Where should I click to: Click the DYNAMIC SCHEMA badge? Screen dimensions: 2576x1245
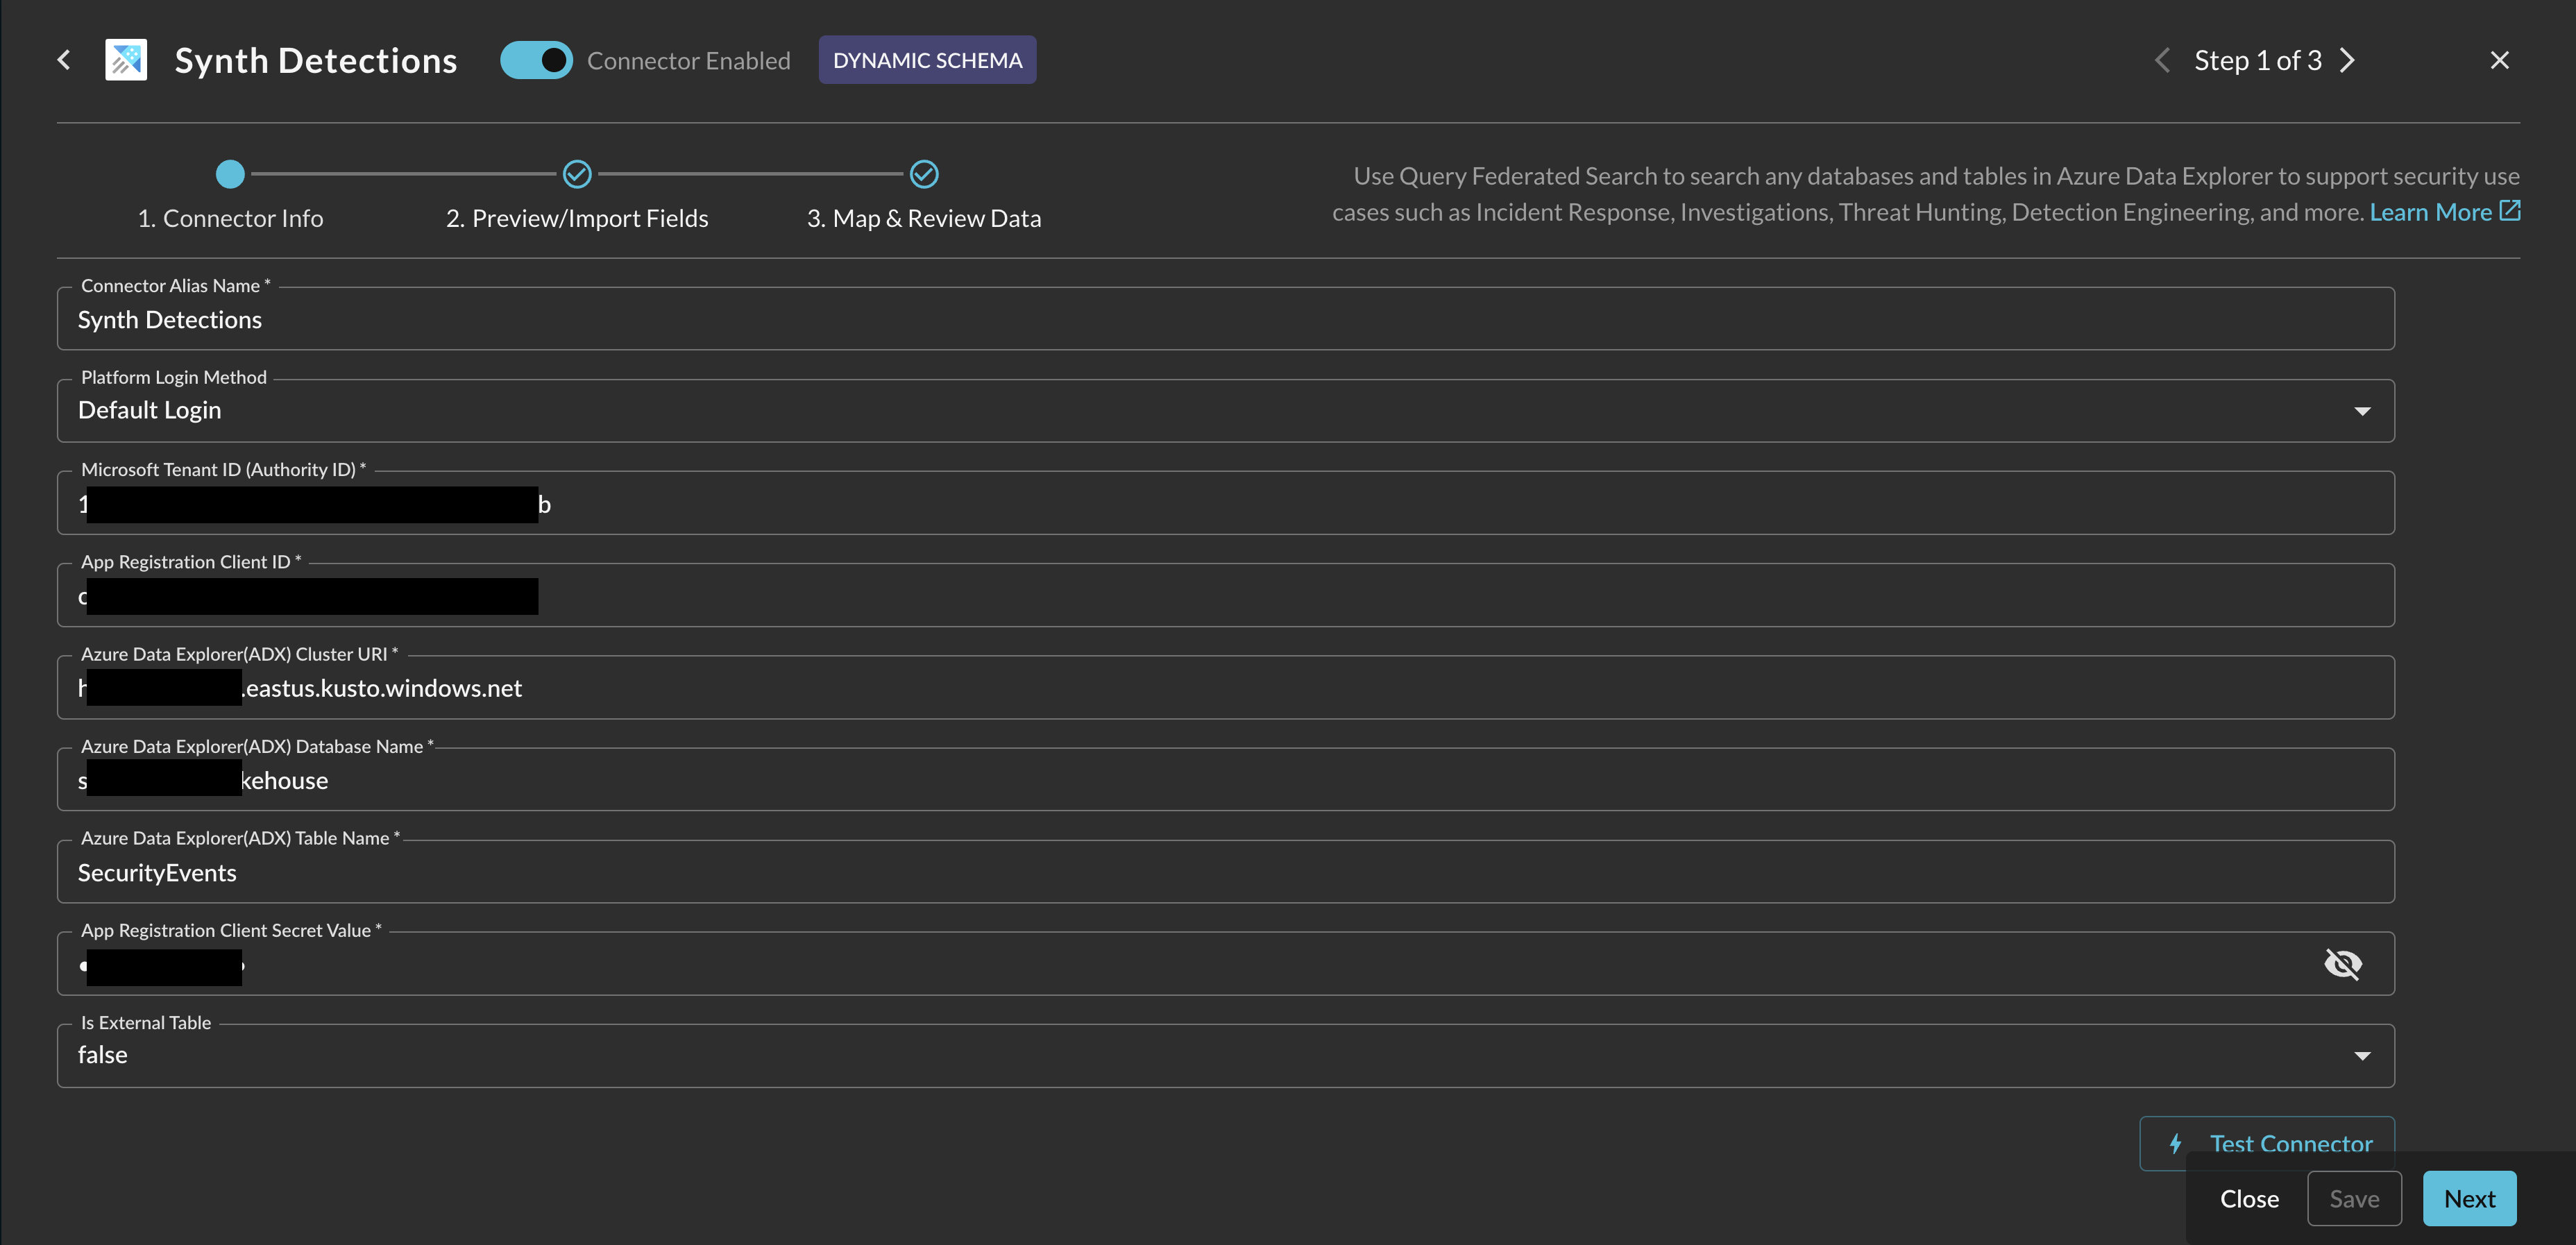(927, 60)
